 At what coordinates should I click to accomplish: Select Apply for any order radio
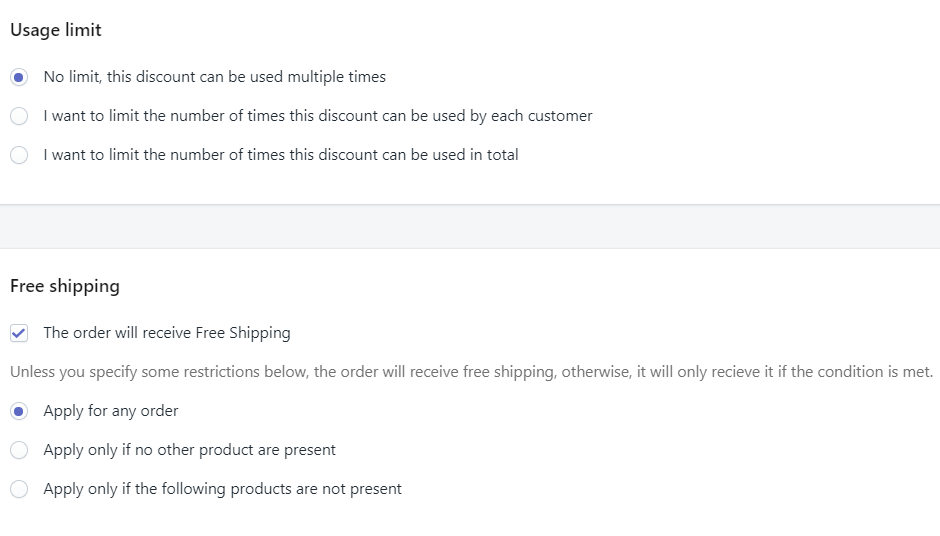click(19, 411)
